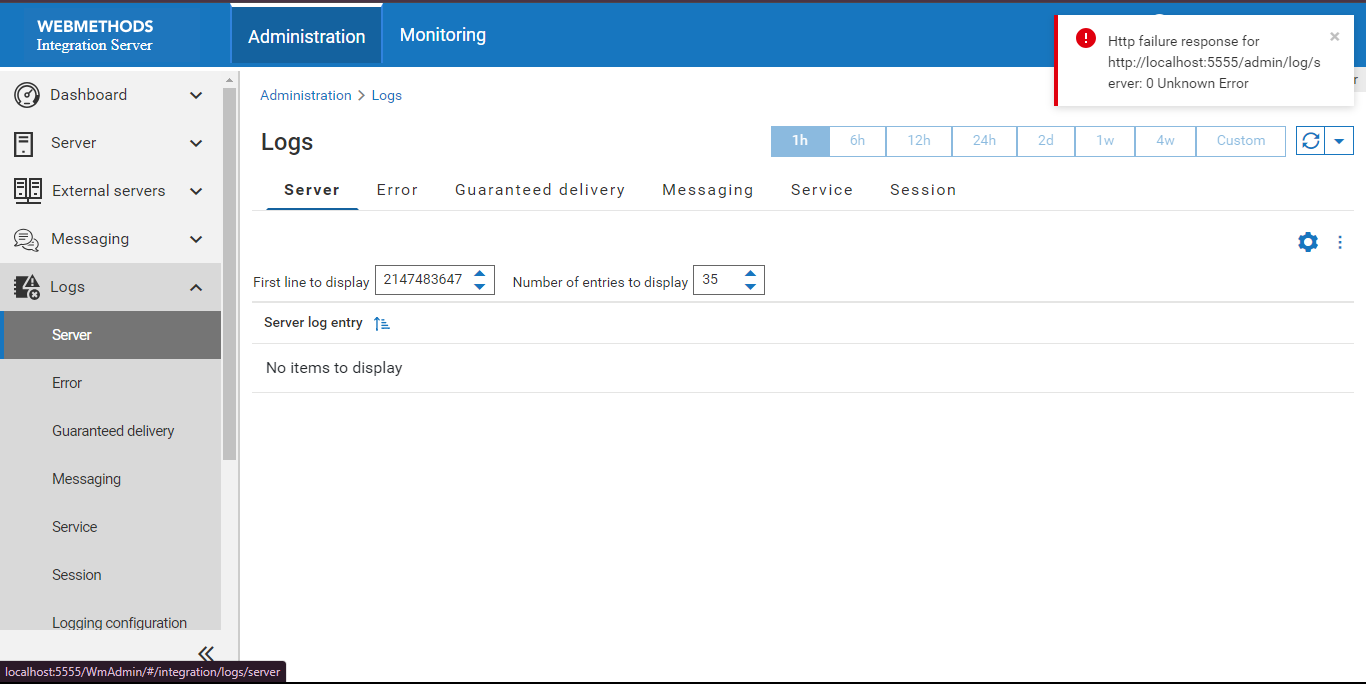
Task: Open the Session logs tab
Action: point(923,190)
